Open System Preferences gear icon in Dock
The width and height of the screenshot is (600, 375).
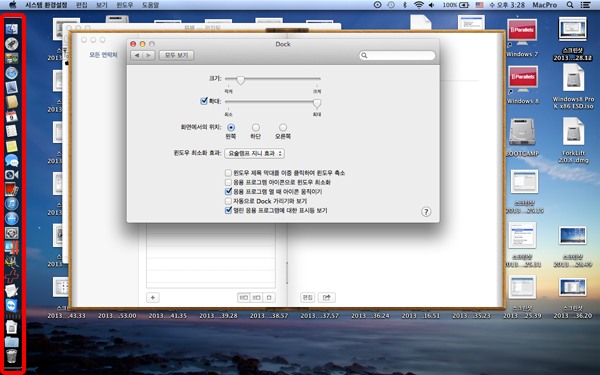click(x=11, y=233)
